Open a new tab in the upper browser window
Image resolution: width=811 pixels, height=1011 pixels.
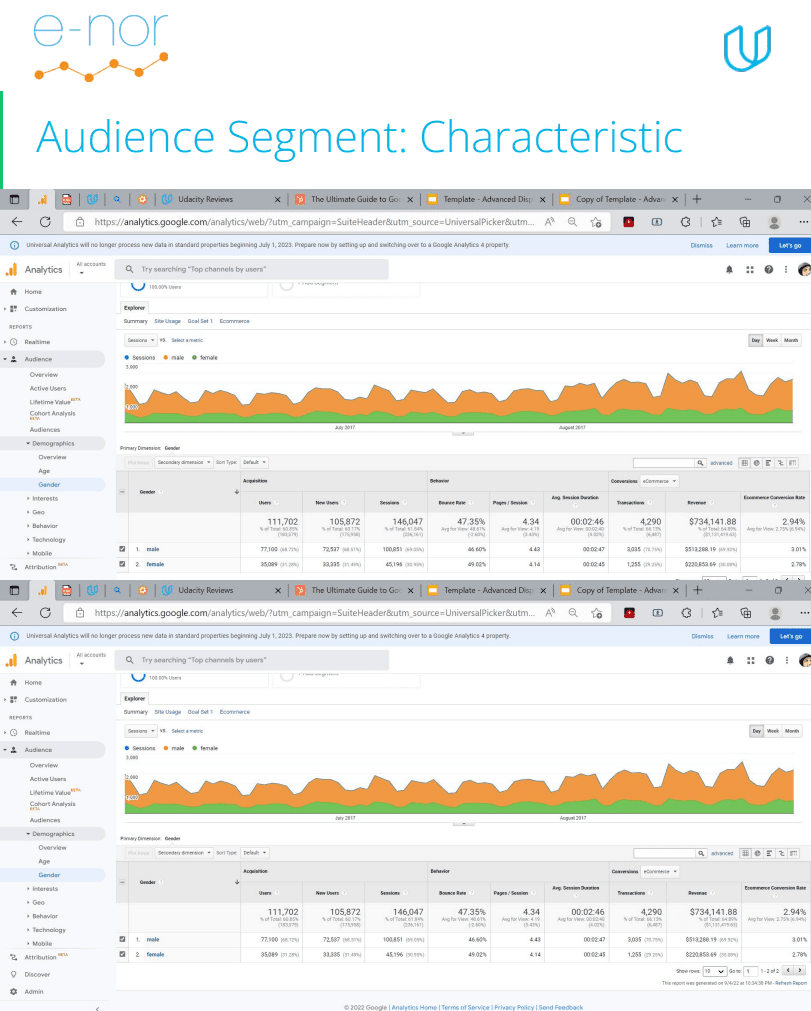click(696, 199)
